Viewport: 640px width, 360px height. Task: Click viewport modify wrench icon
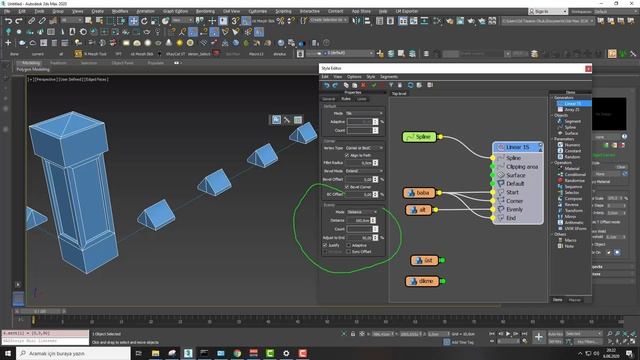(x=287, y=120)
